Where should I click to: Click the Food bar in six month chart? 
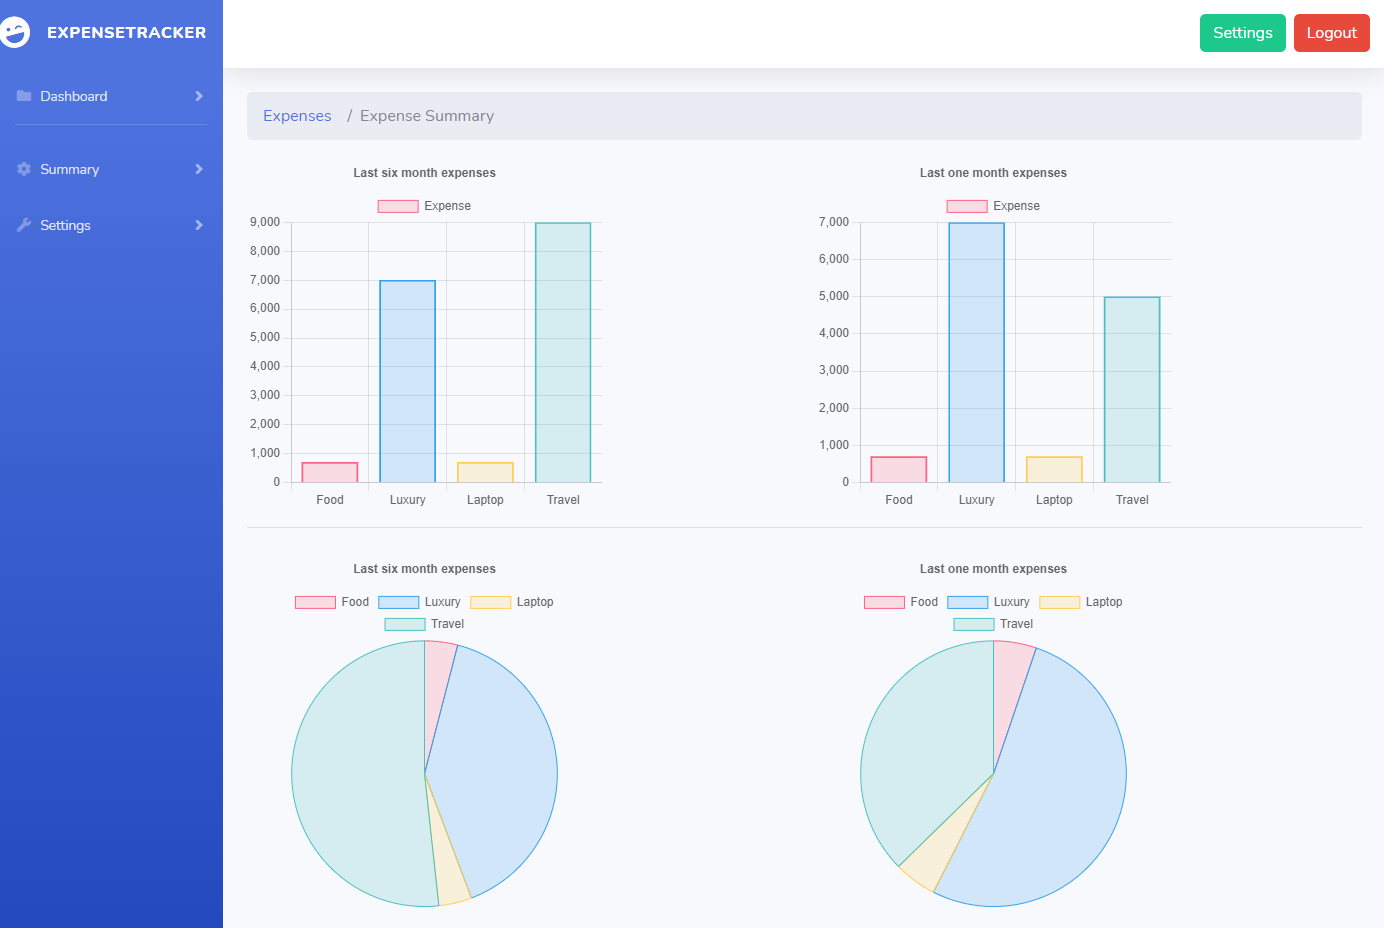coord(330,472)
